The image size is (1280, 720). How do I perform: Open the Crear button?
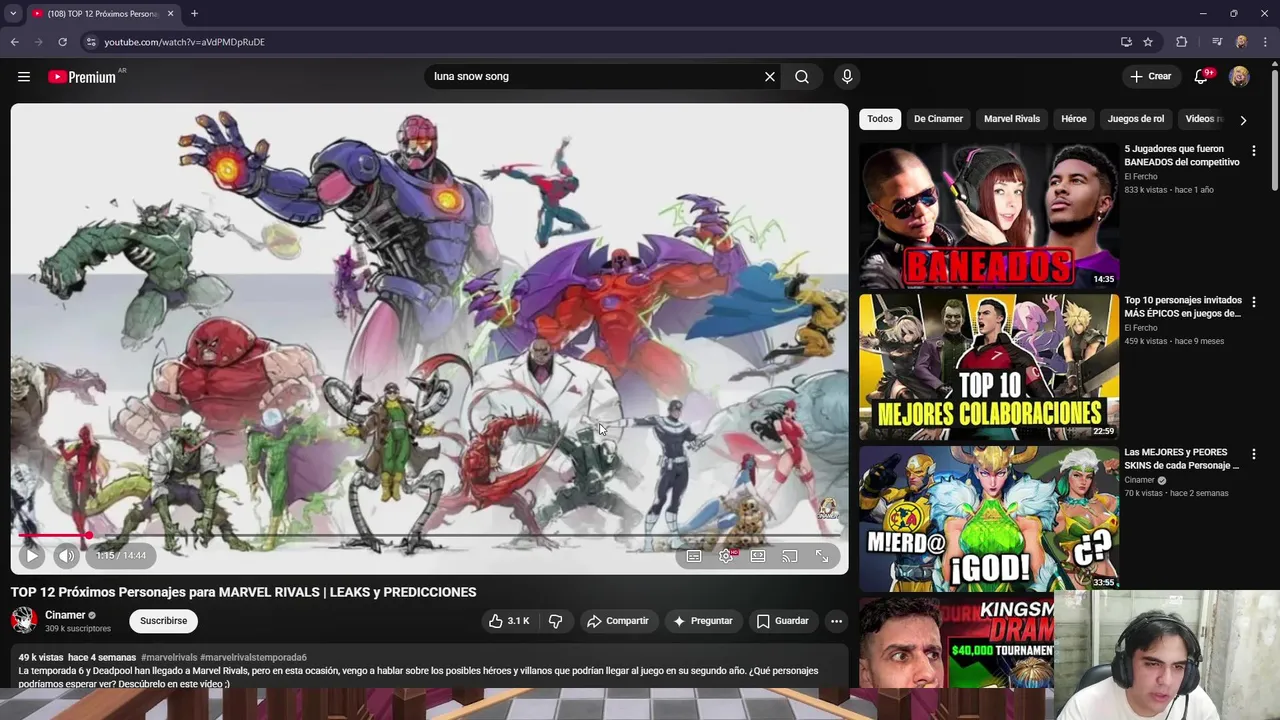point(1151,76)
